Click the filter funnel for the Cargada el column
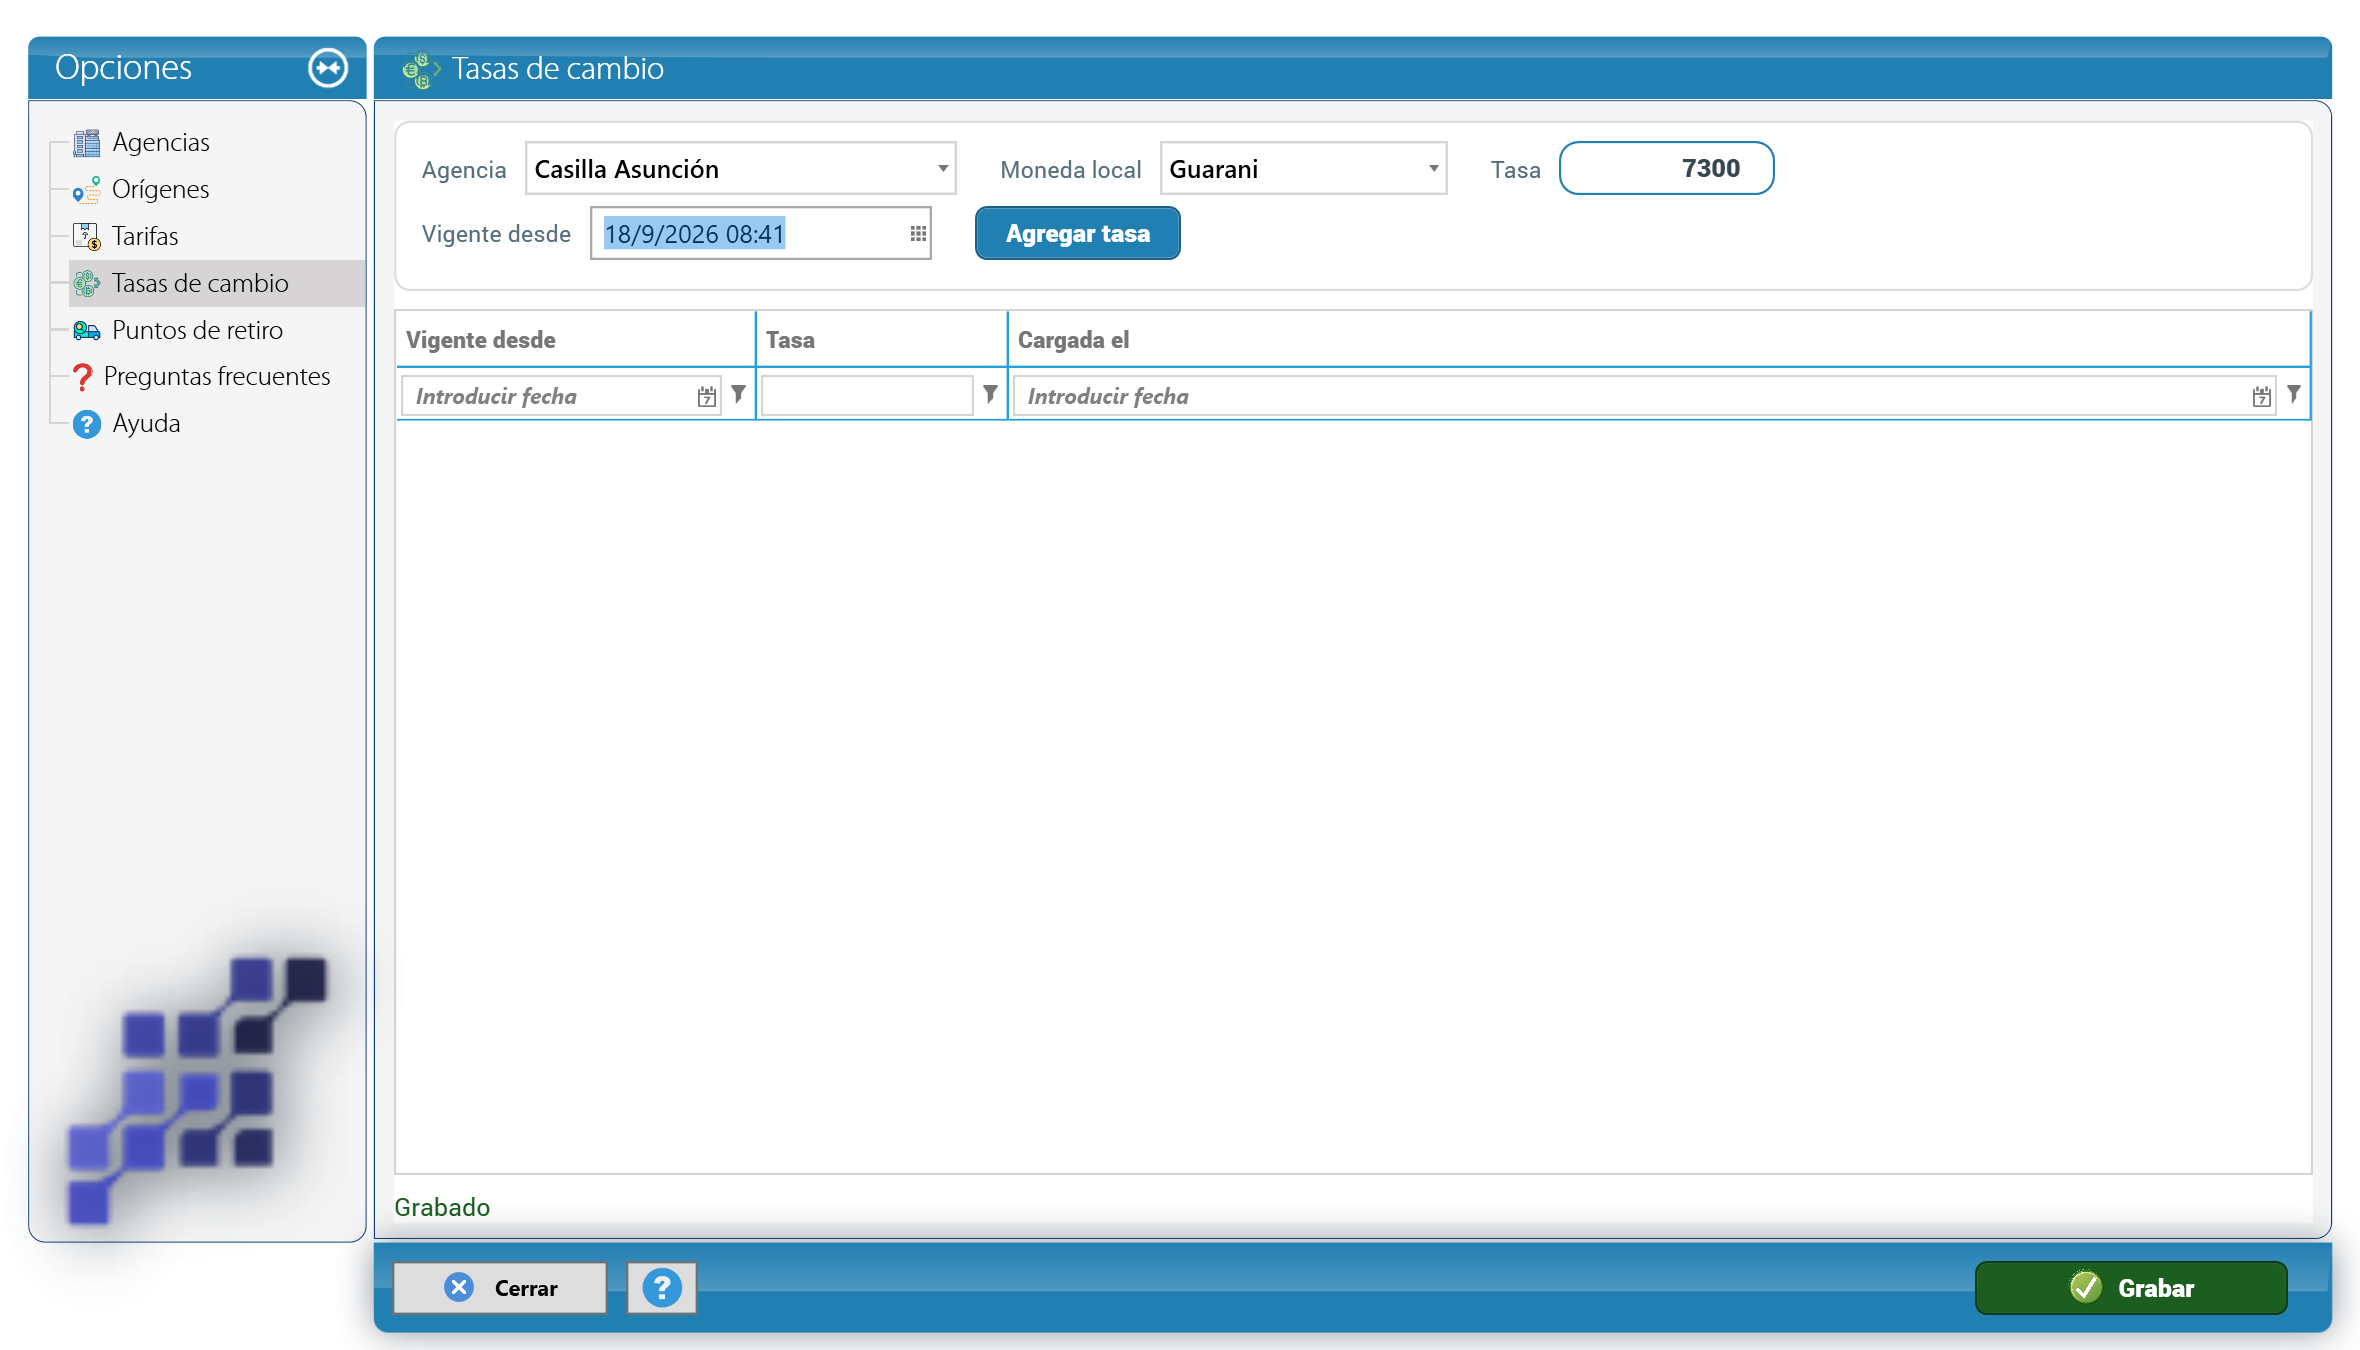The height and width of the screenshot is (1350, 2360). coord(2294,395)
